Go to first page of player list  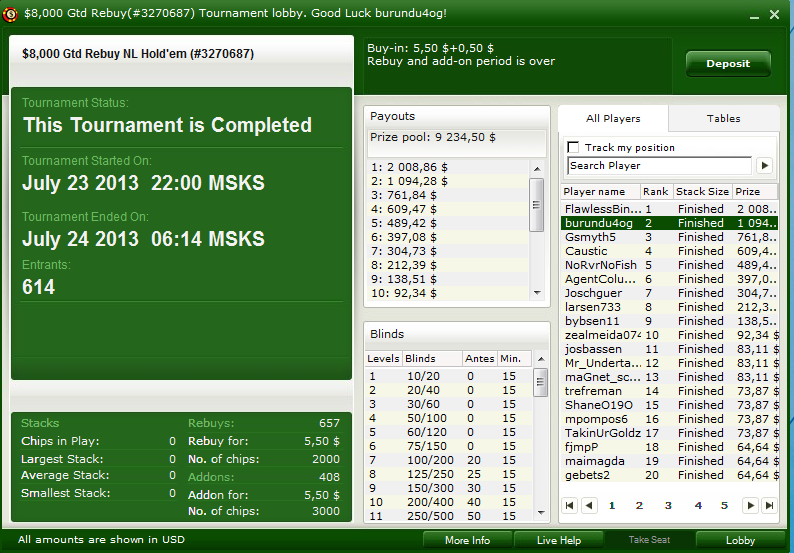pos(570,505)
